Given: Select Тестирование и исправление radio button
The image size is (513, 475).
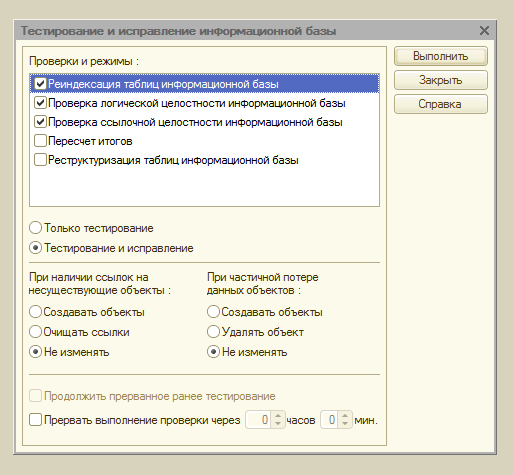Looking at the screenshot, I should (x=35, y=248).
